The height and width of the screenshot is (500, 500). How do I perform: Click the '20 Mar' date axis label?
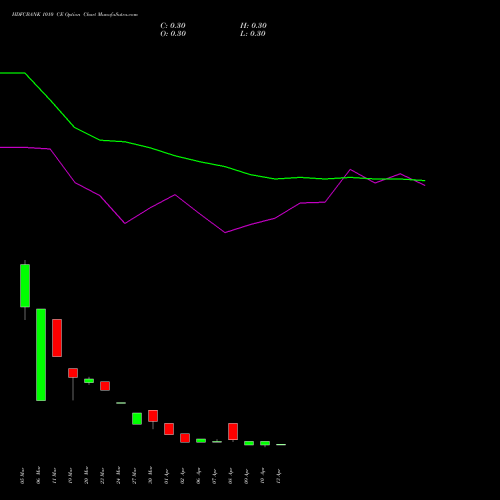(86, 476)
